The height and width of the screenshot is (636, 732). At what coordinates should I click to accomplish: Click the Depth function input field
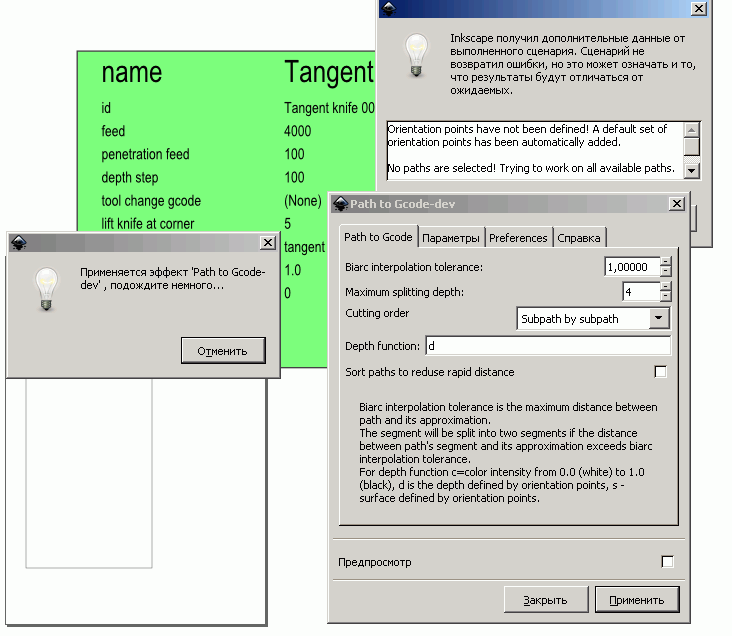[x=548, y=346]
